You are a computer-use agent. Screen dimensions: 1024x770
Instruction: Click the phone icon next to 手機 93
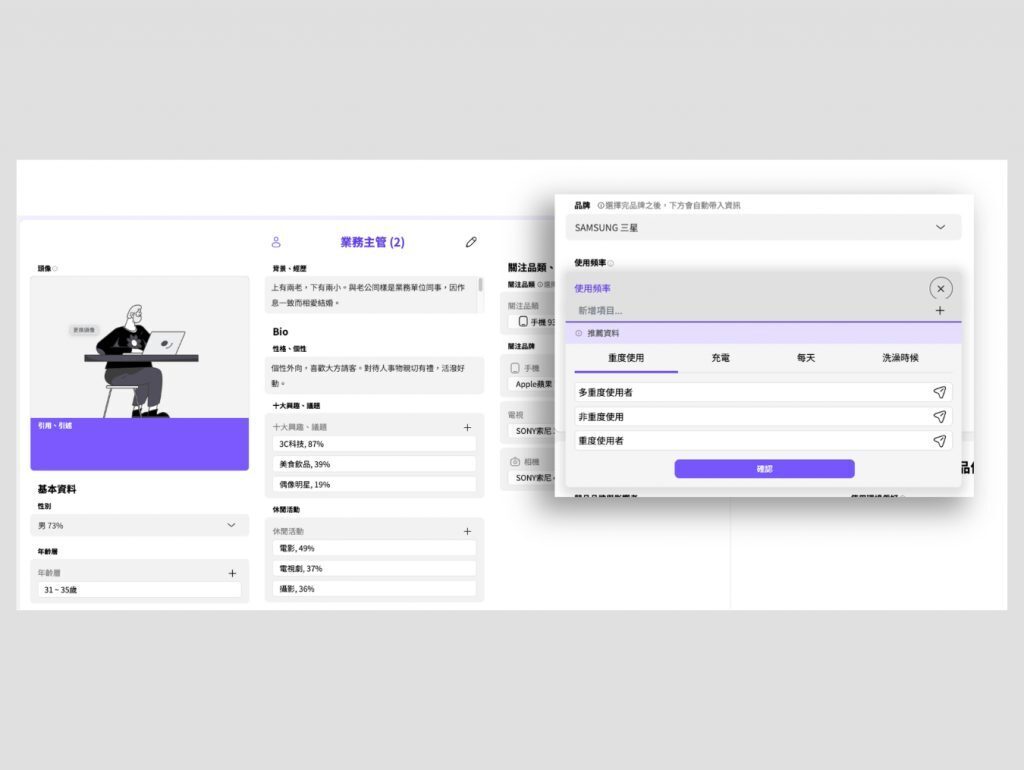[523, 321]
